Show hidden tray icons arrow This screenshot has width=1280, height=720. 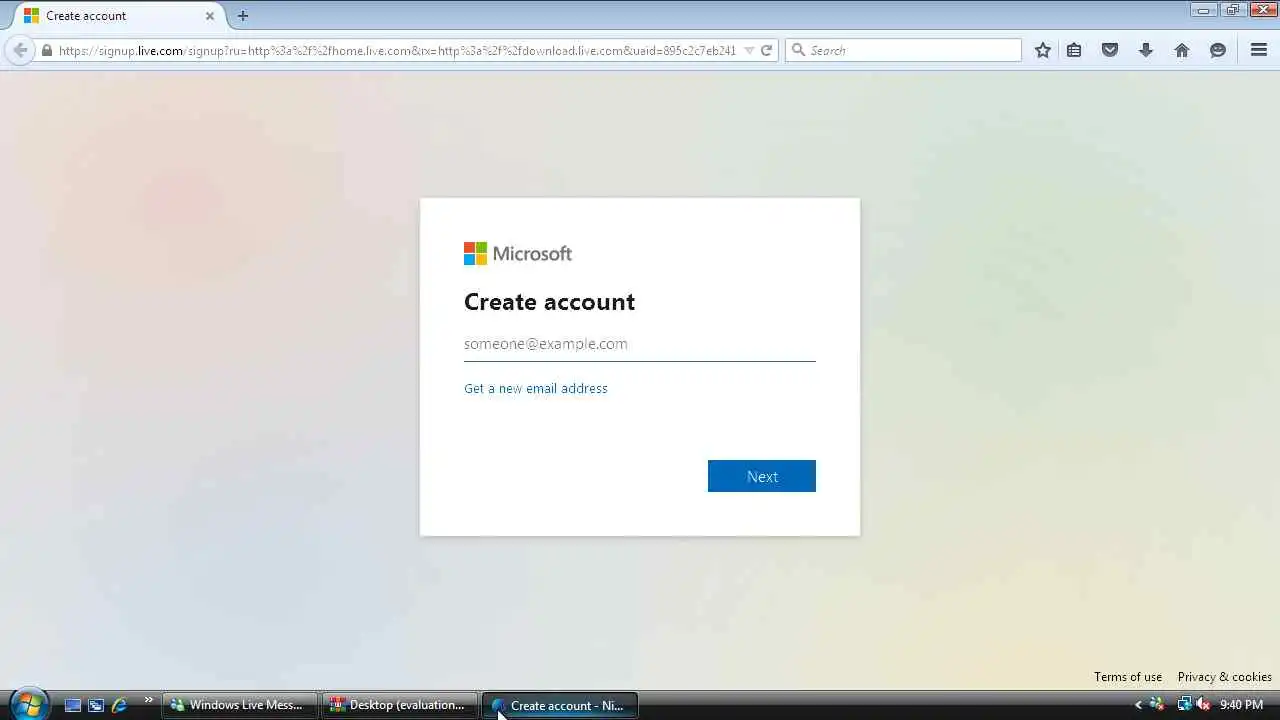pyautogui.click(x=1137, y=705)
